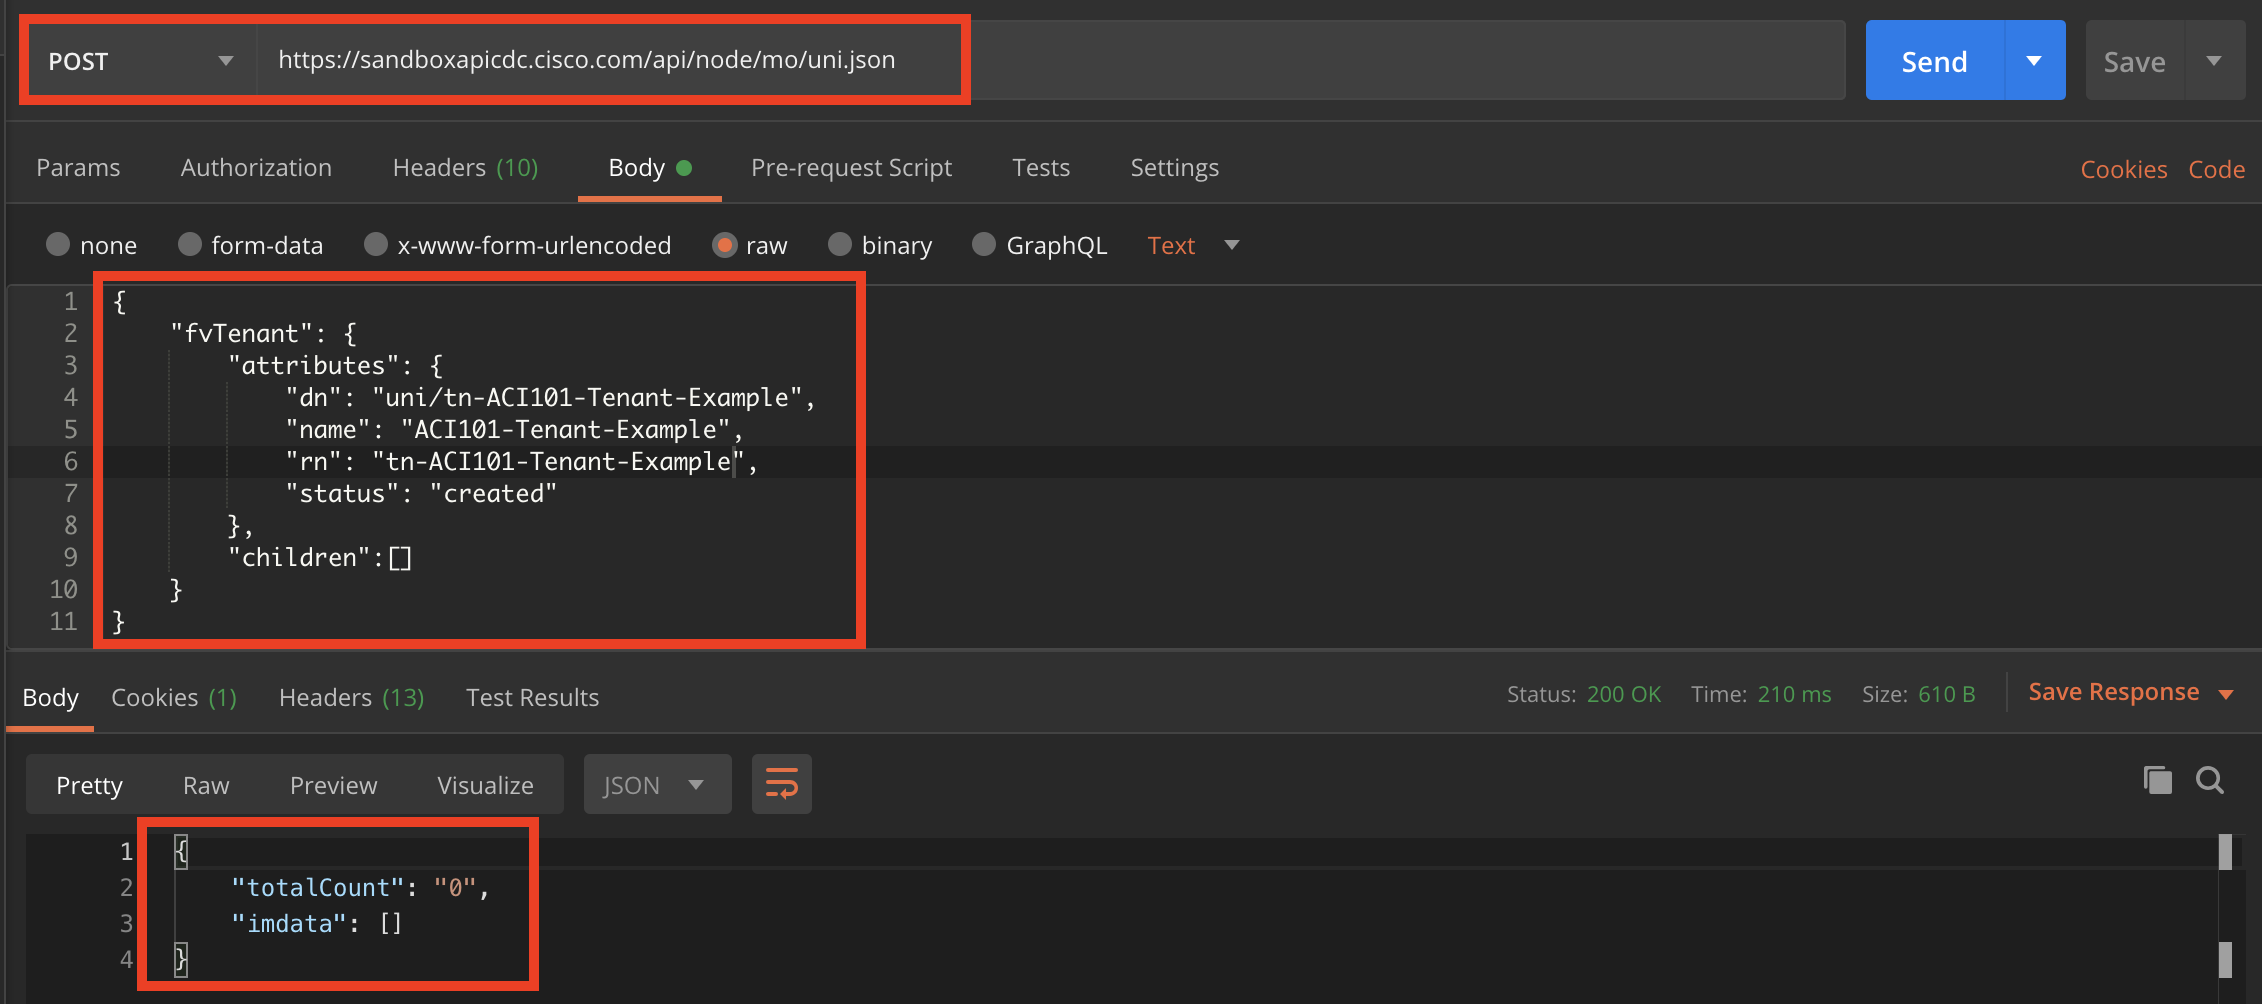Click the copy response to clipboard icon
The width and height of the screenshot is (2262, 1004).
click(2157, 780)
